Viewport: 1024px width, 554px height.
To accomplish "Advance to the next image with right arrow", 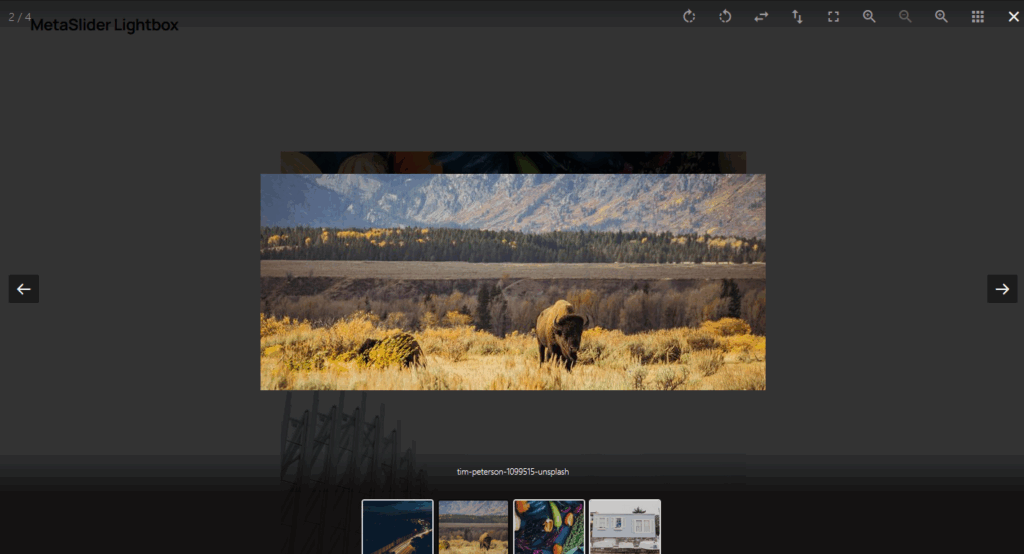I will tap(1002, 289).
